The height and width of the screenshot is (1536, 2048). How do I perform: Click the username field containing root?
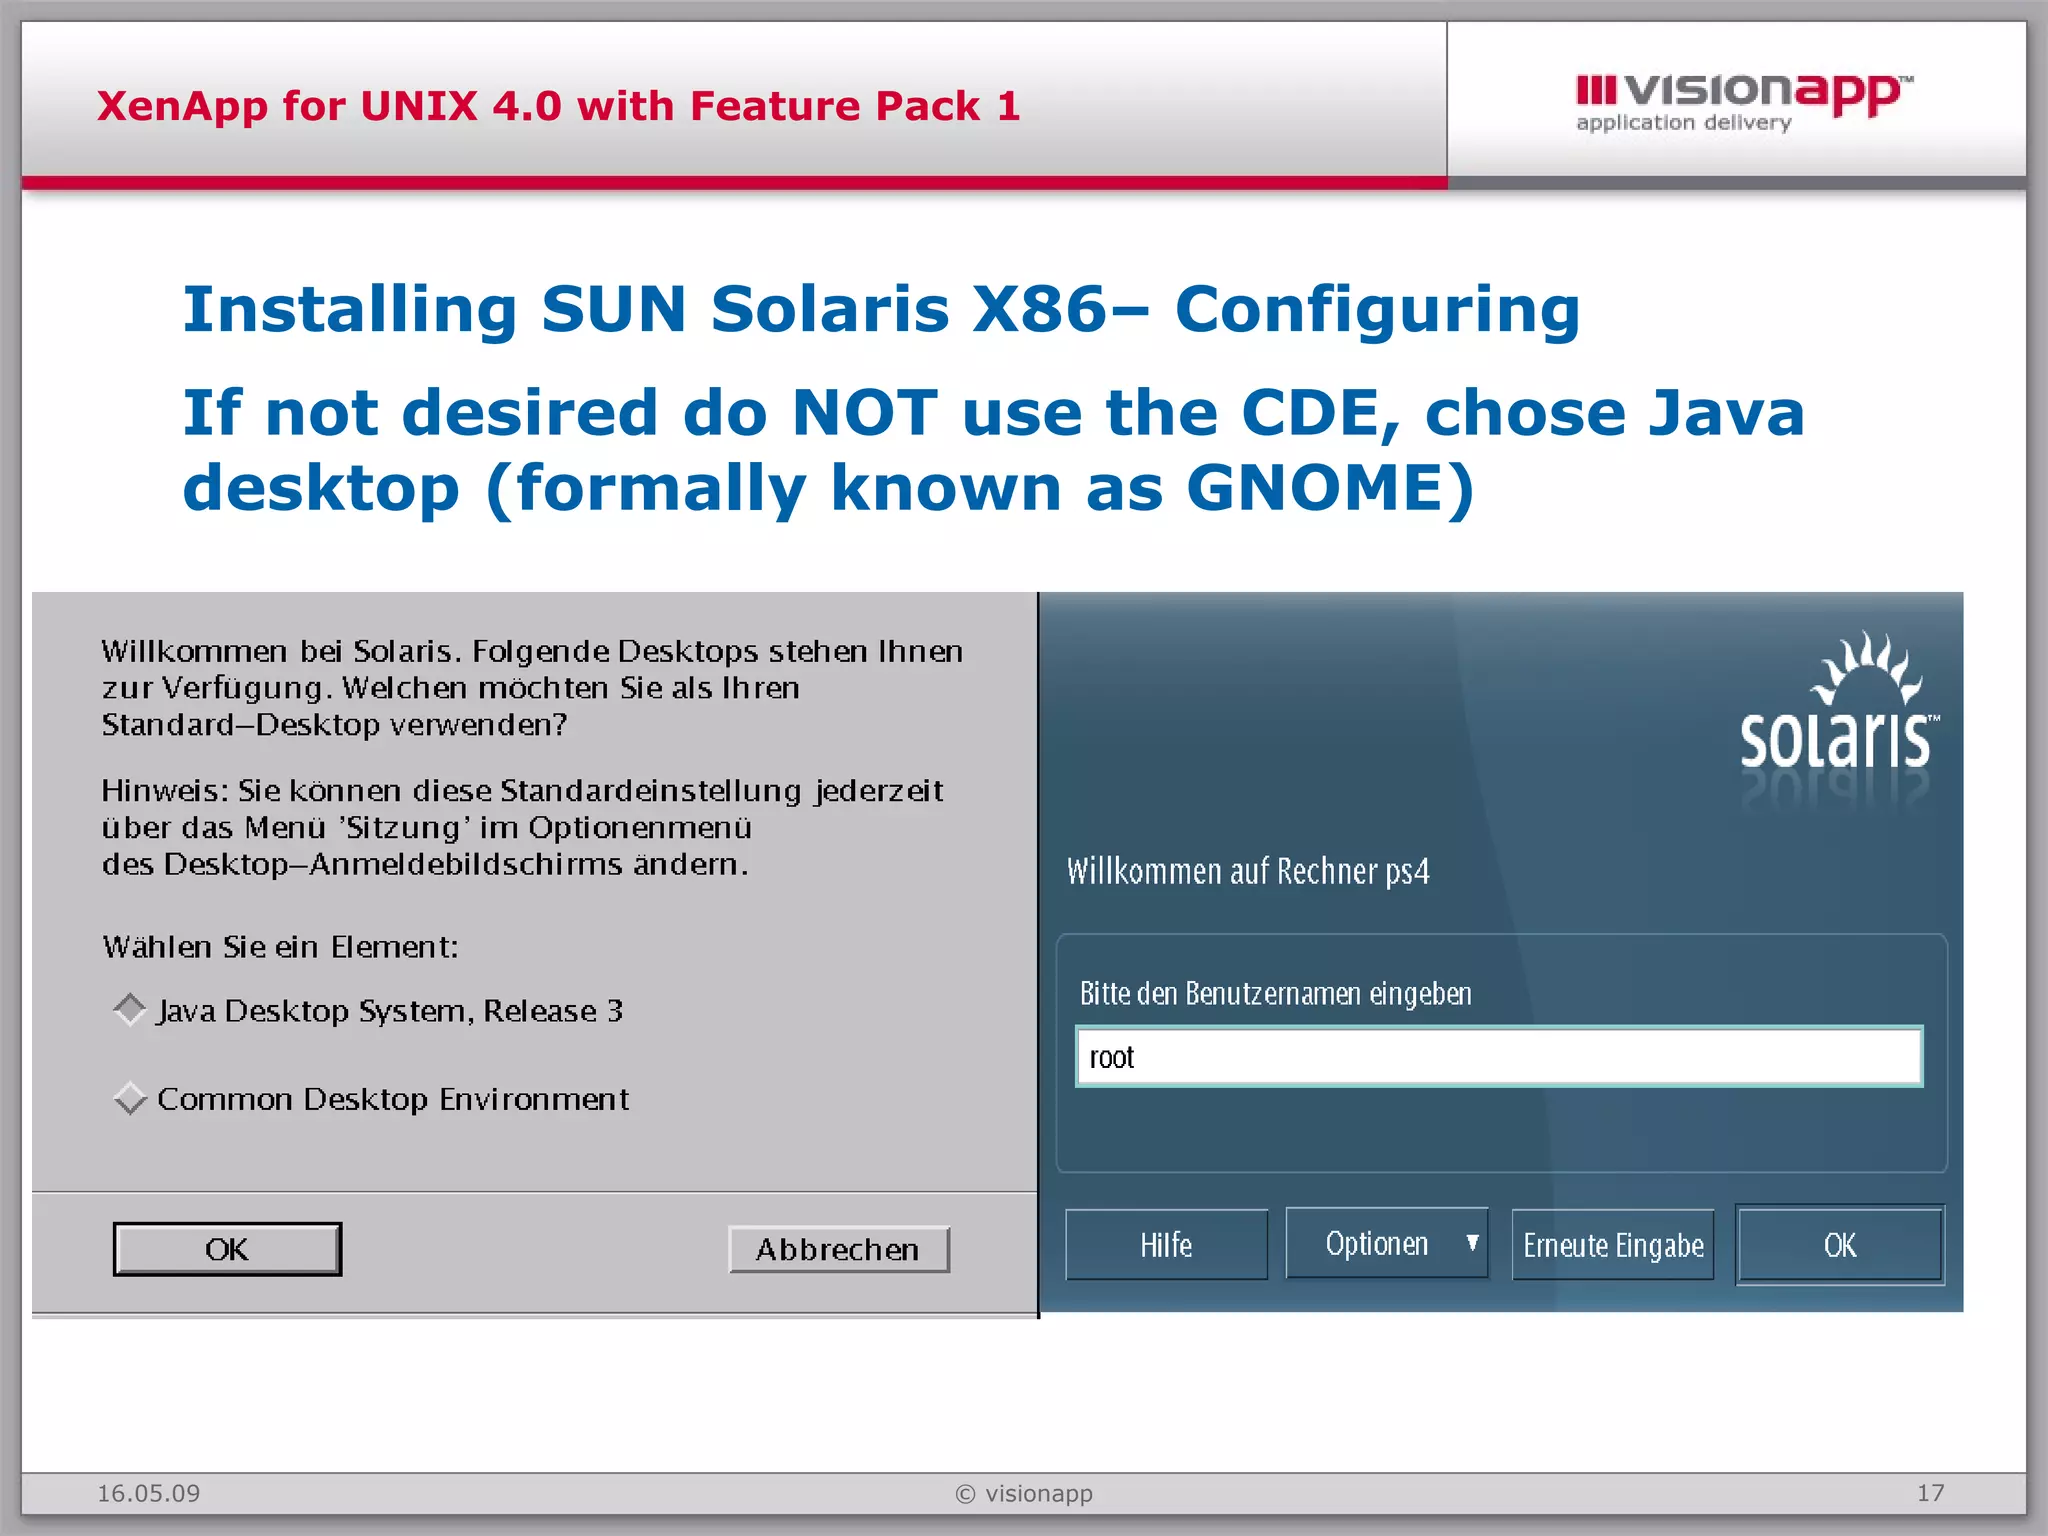tap(1499, 1057)
